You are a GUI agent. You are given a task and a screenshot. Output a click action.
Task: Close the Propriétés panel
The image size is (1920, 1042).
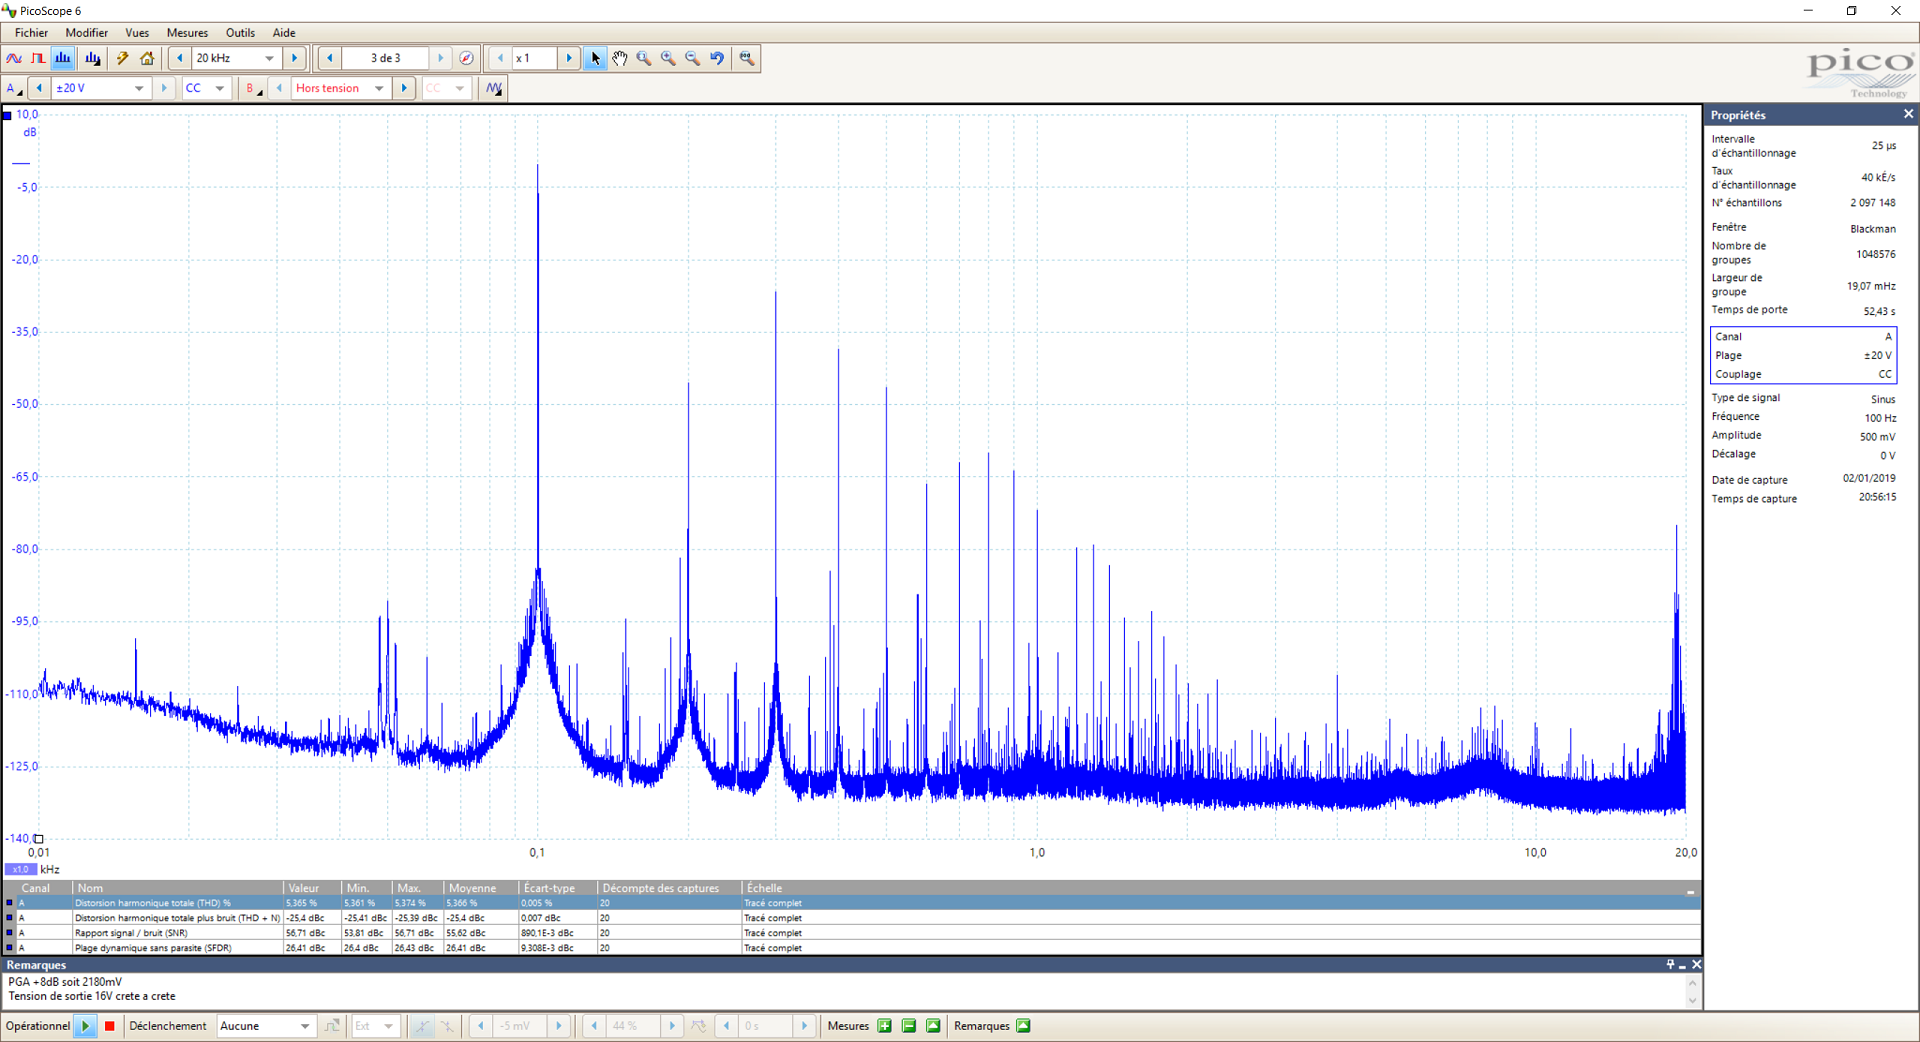click(1908, 114)
